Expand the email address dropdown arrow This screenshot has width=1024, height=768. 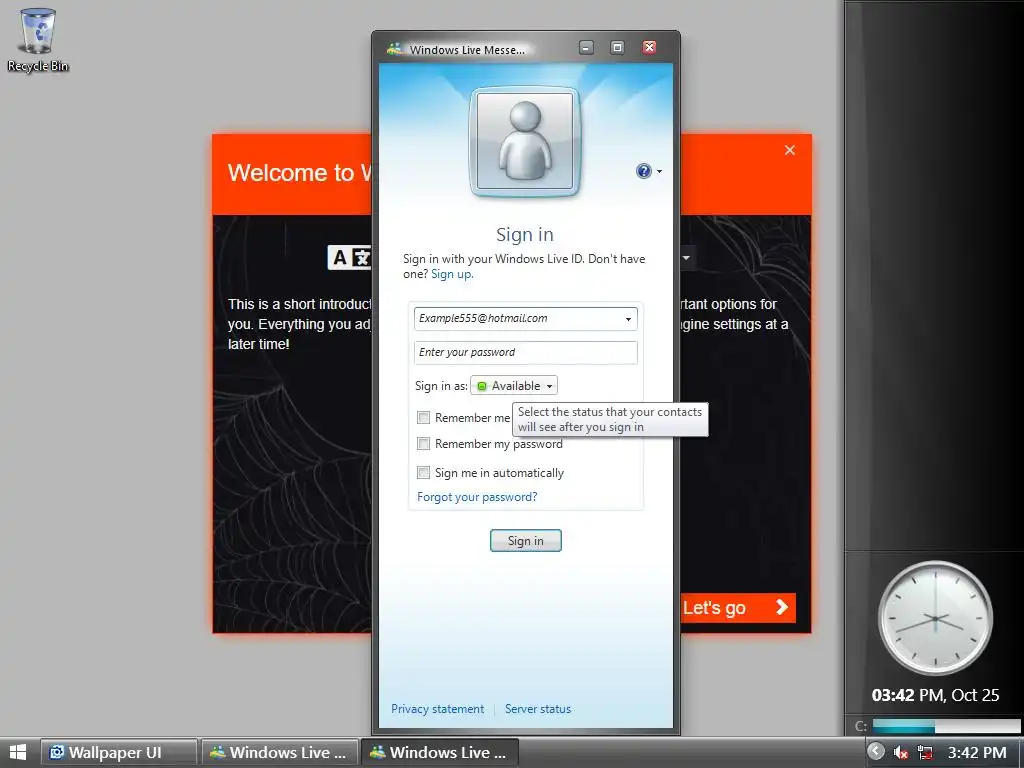click(x=628, y=319)
